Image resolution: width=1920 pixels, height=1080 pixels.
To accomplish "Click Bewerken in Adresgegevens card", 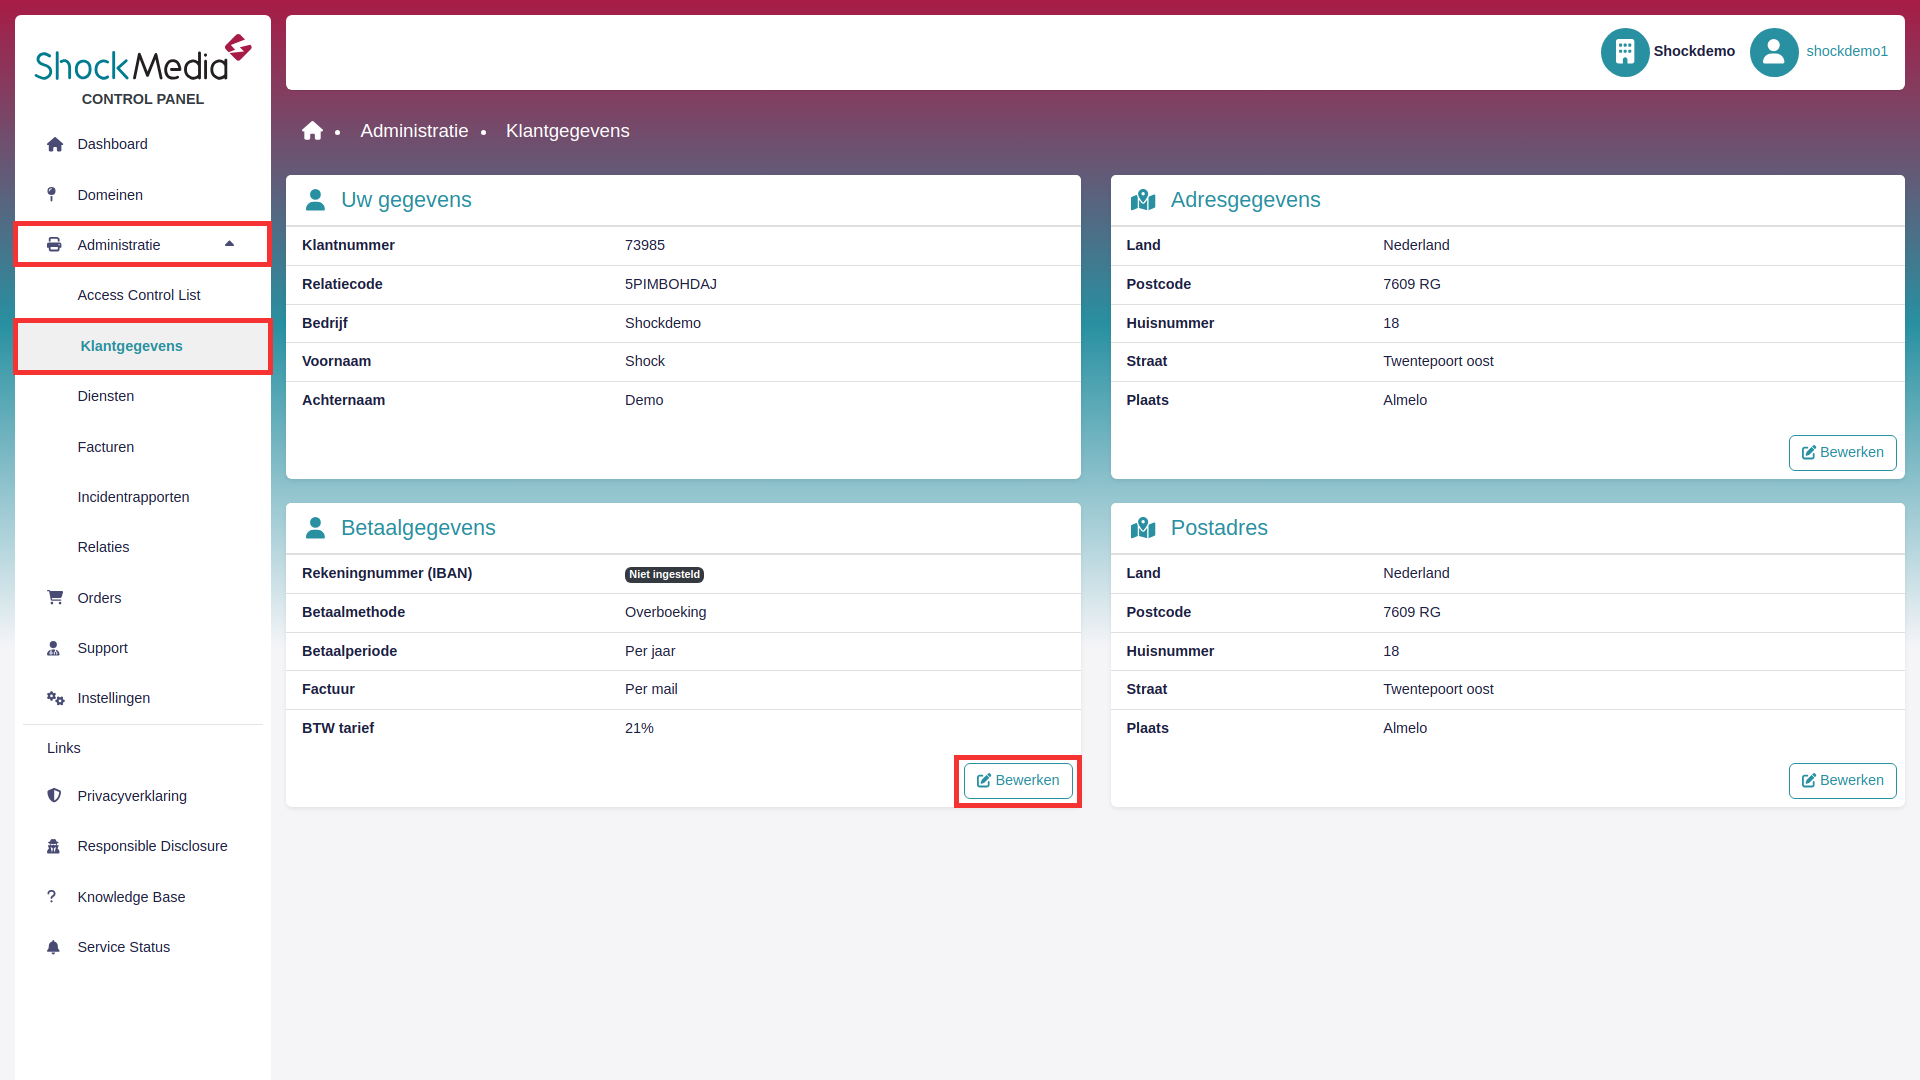I will click(x=1842, y=453).
